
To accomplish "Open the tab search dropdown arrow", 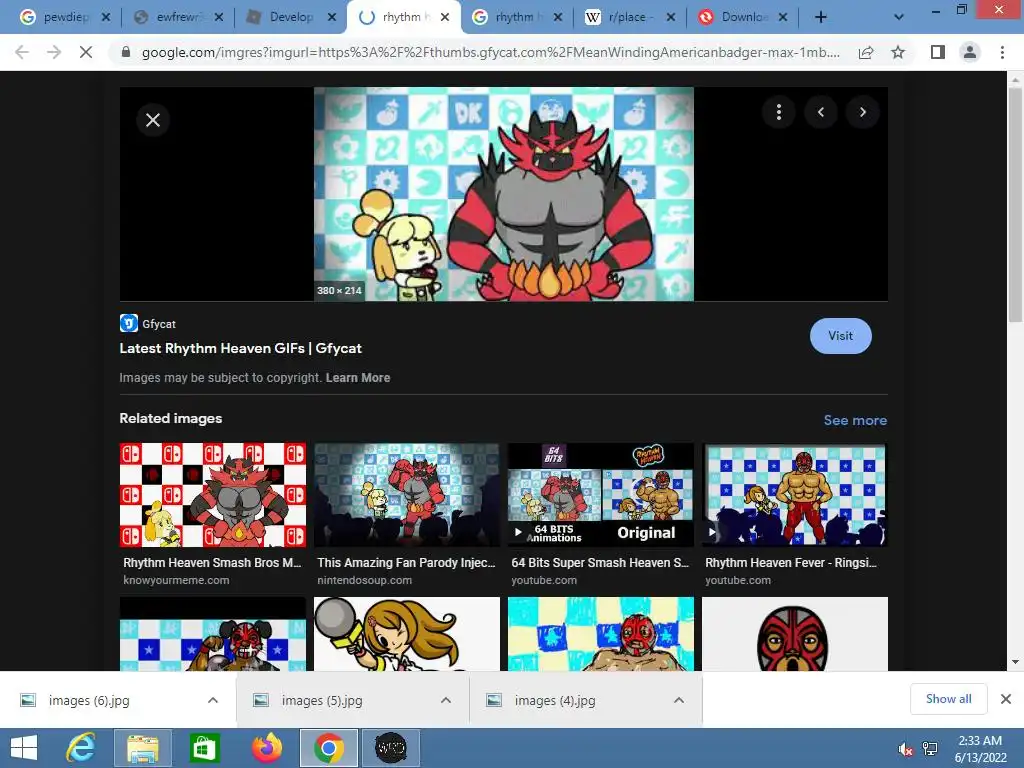I will click(899, 18).
